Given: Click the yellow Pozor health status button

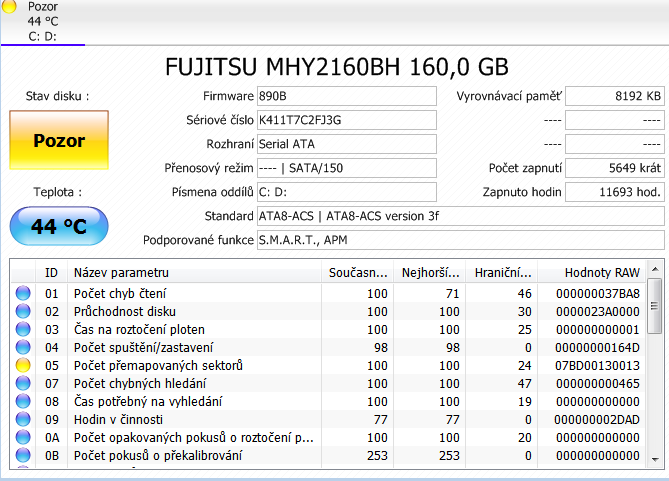Looking at the screenshot, I should 59,140.
